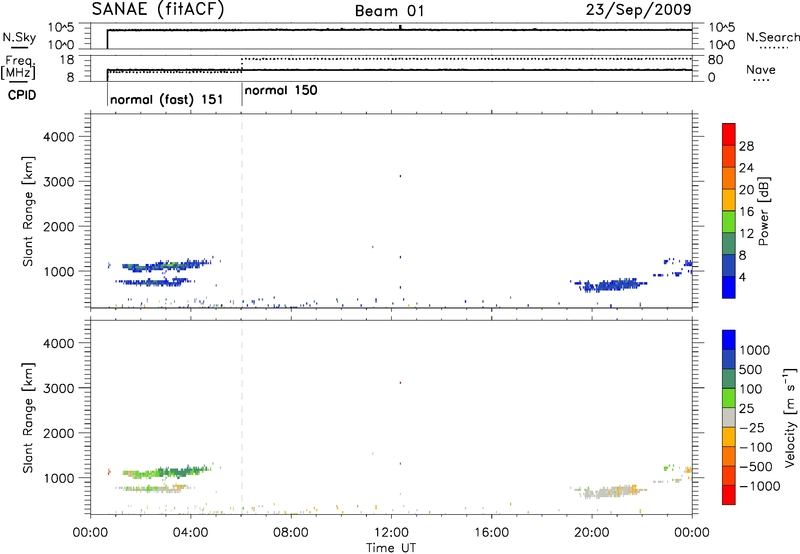Click the 'Power [dB]' color bar label
The height and width of the screenshot is (554, 800).
(x=764, y=211)
